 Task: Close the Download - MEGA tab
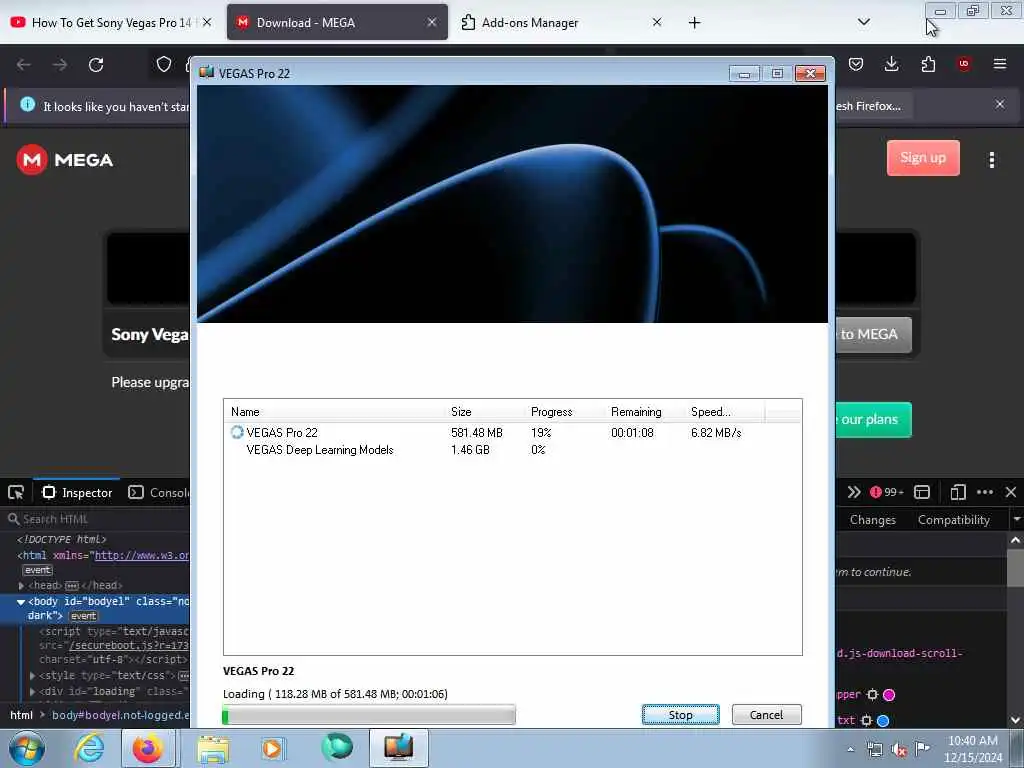point(432,22)
